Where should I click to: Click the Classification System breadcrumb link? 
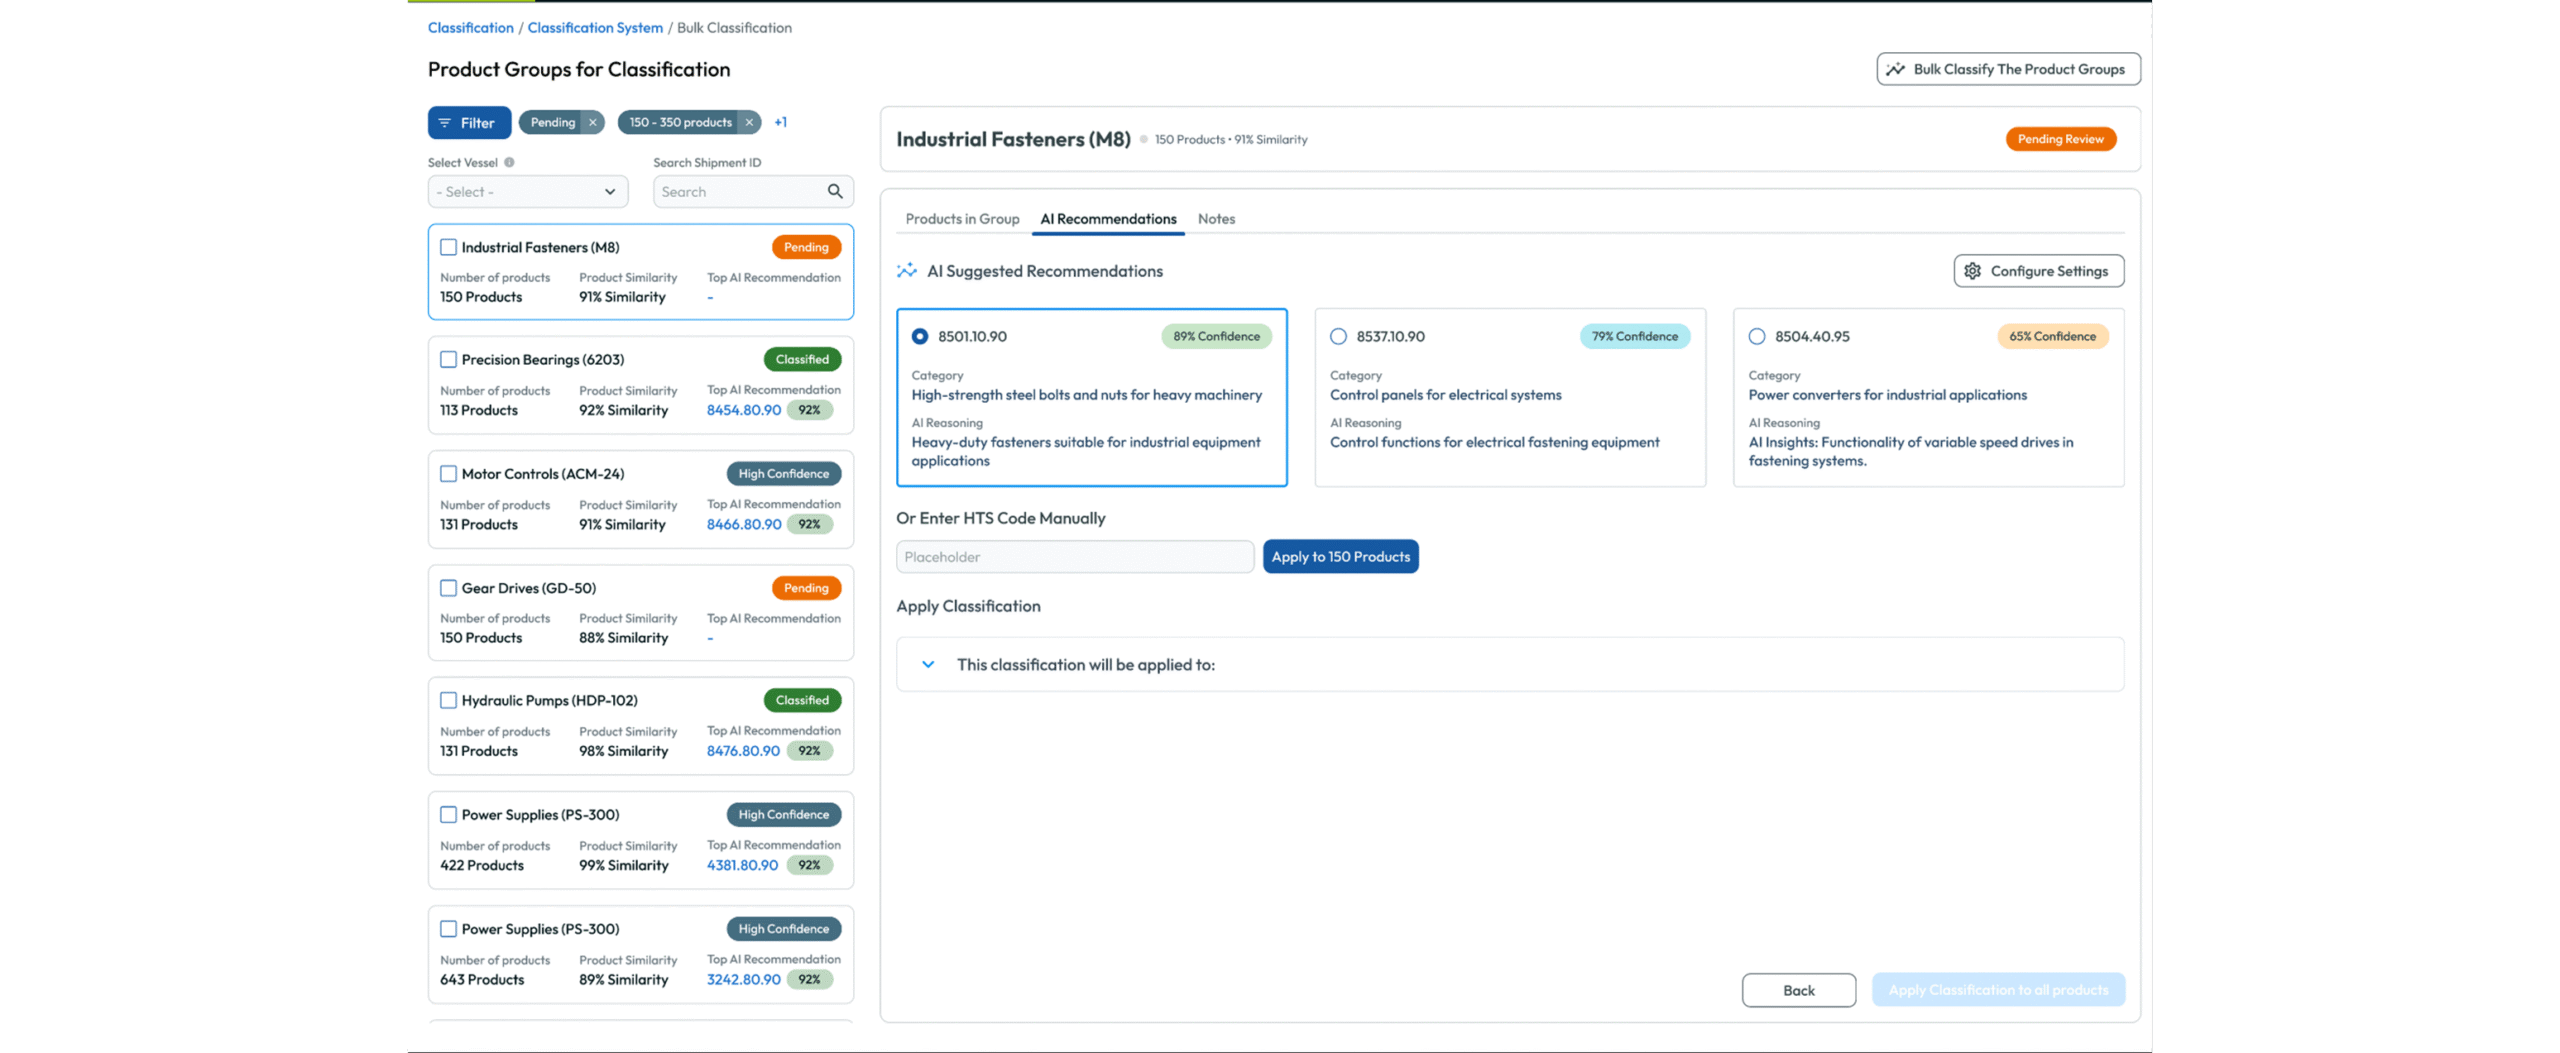tap(595, 28)
